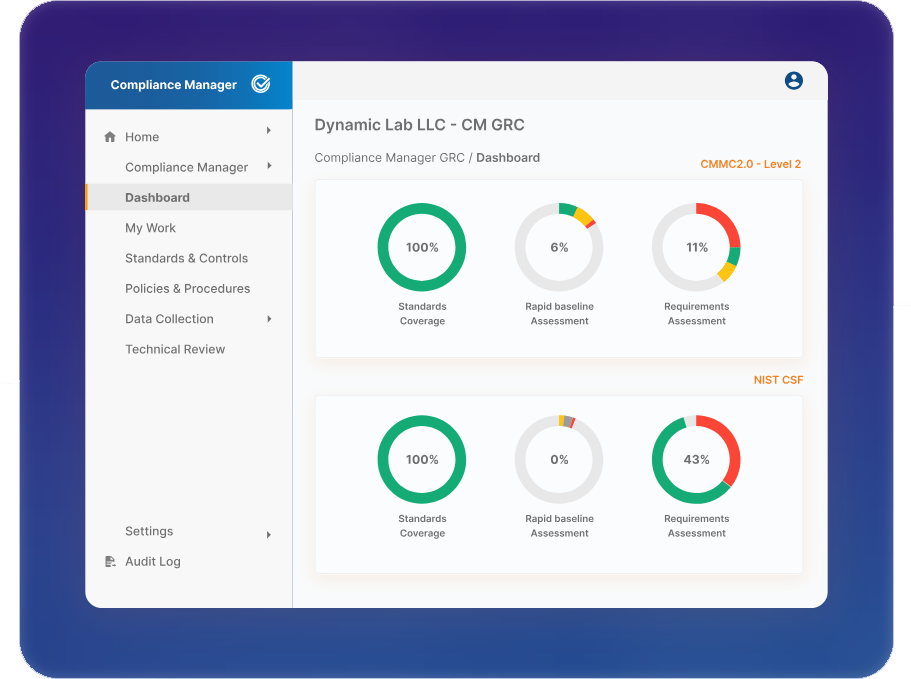Click the 11% Requirements Assessment chart
Viewport: 911px width, 679px height.
point(696,247)
